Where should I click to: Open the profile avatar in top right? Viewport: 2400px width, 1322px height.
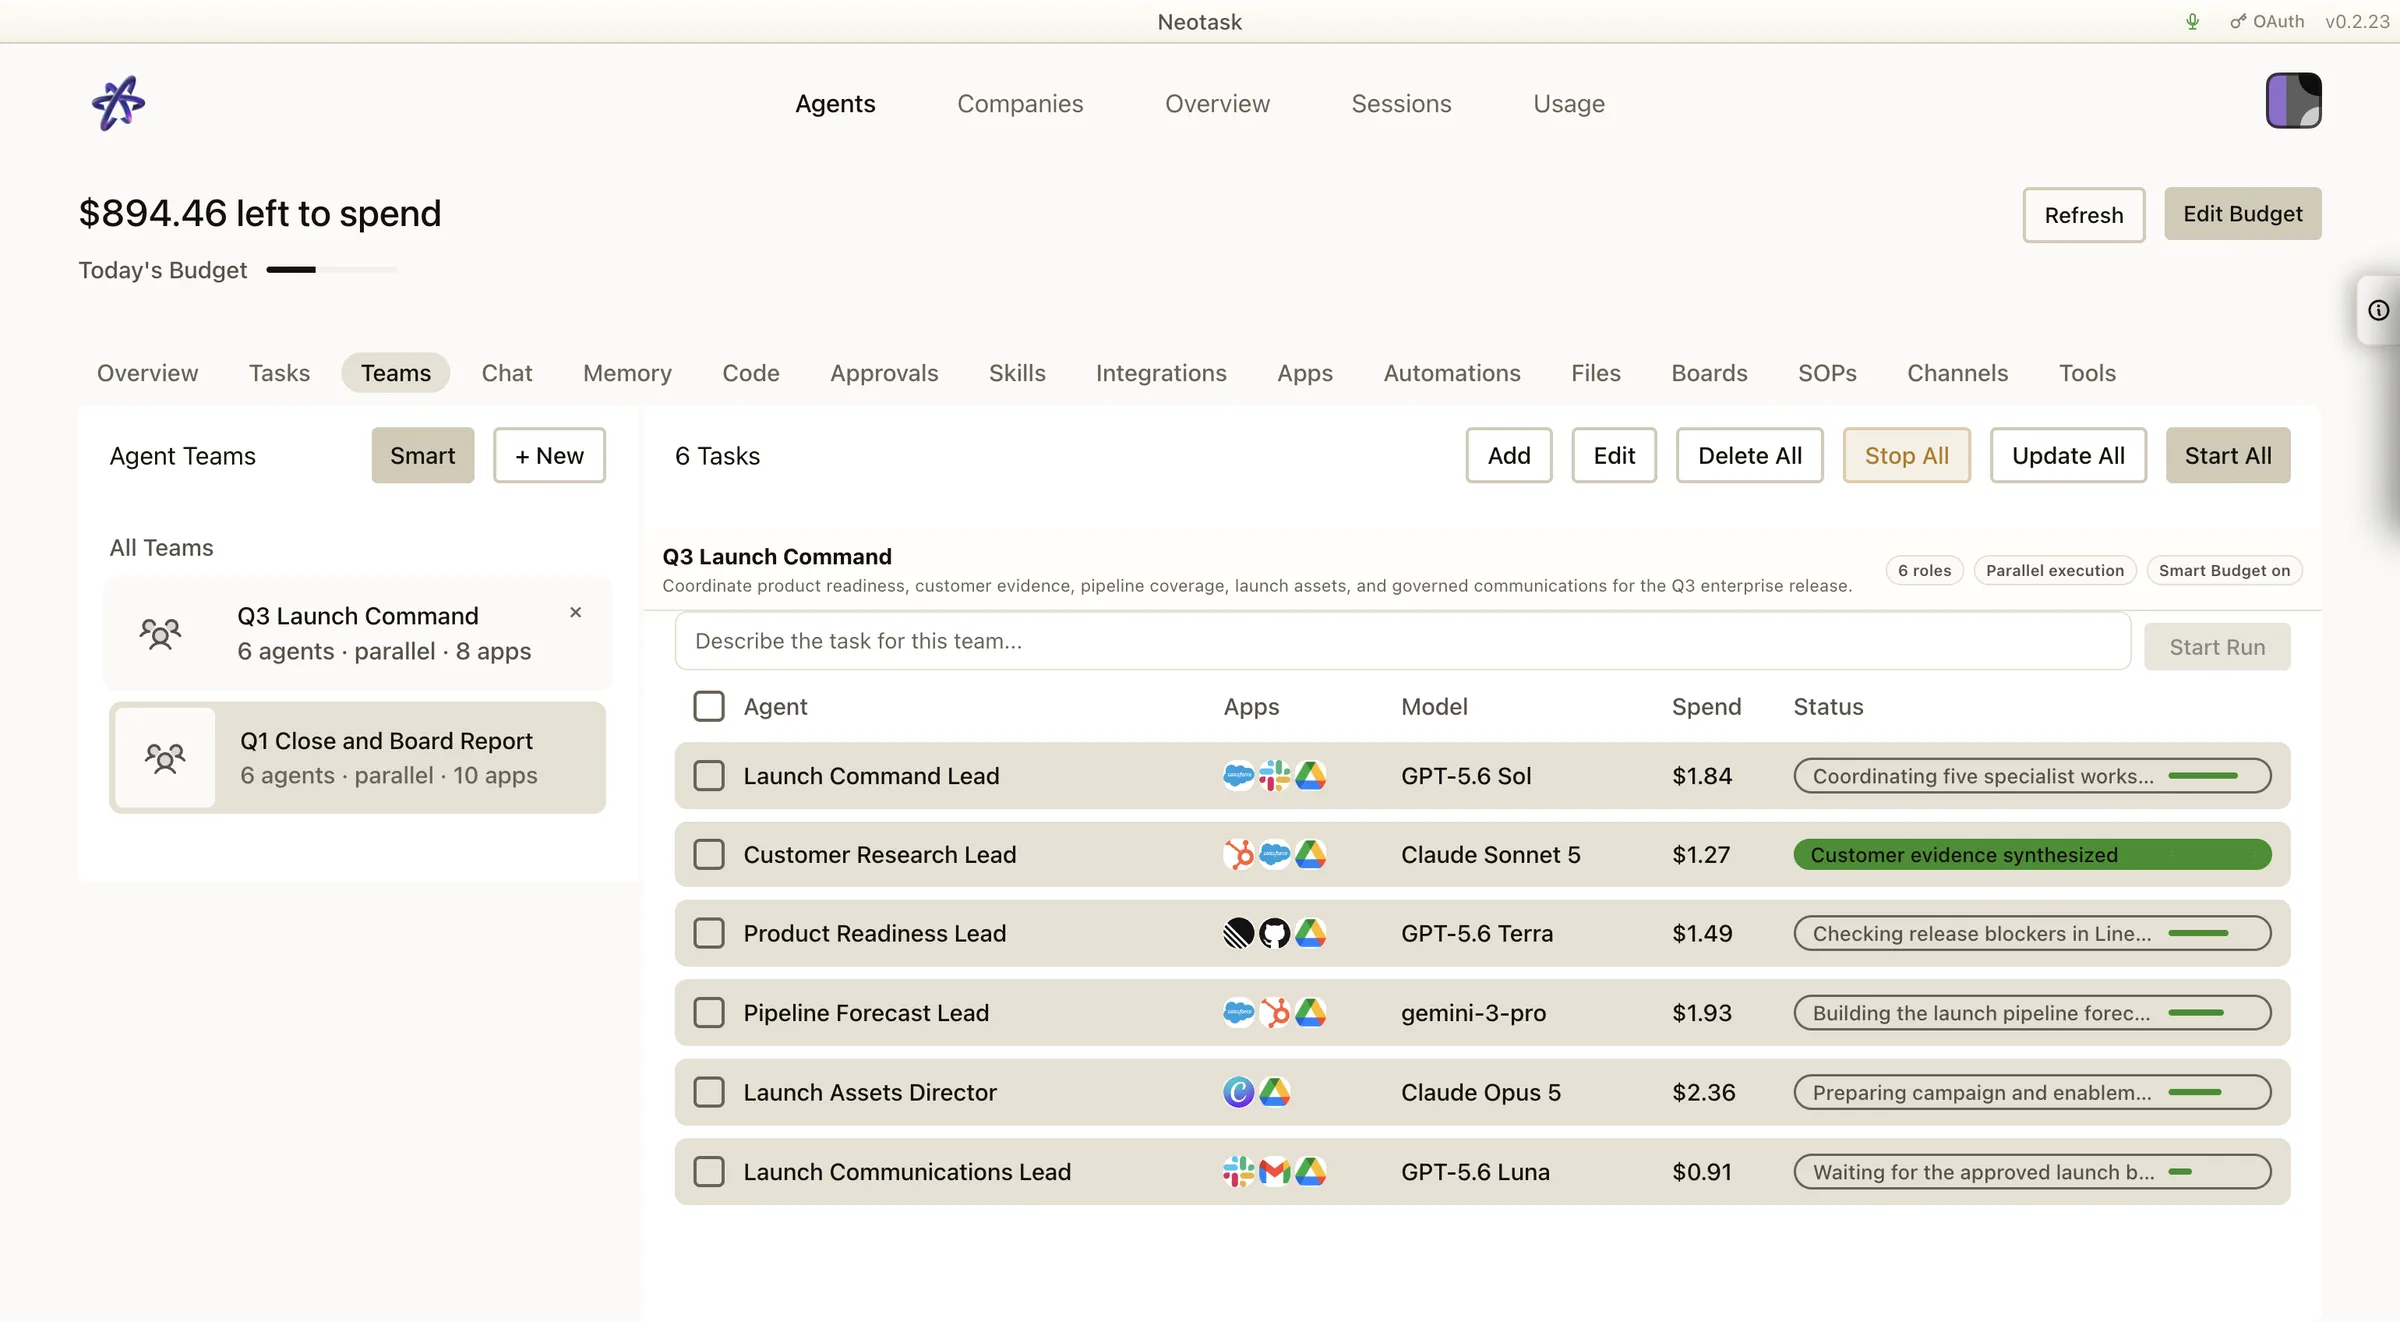tap(2293, 100)
